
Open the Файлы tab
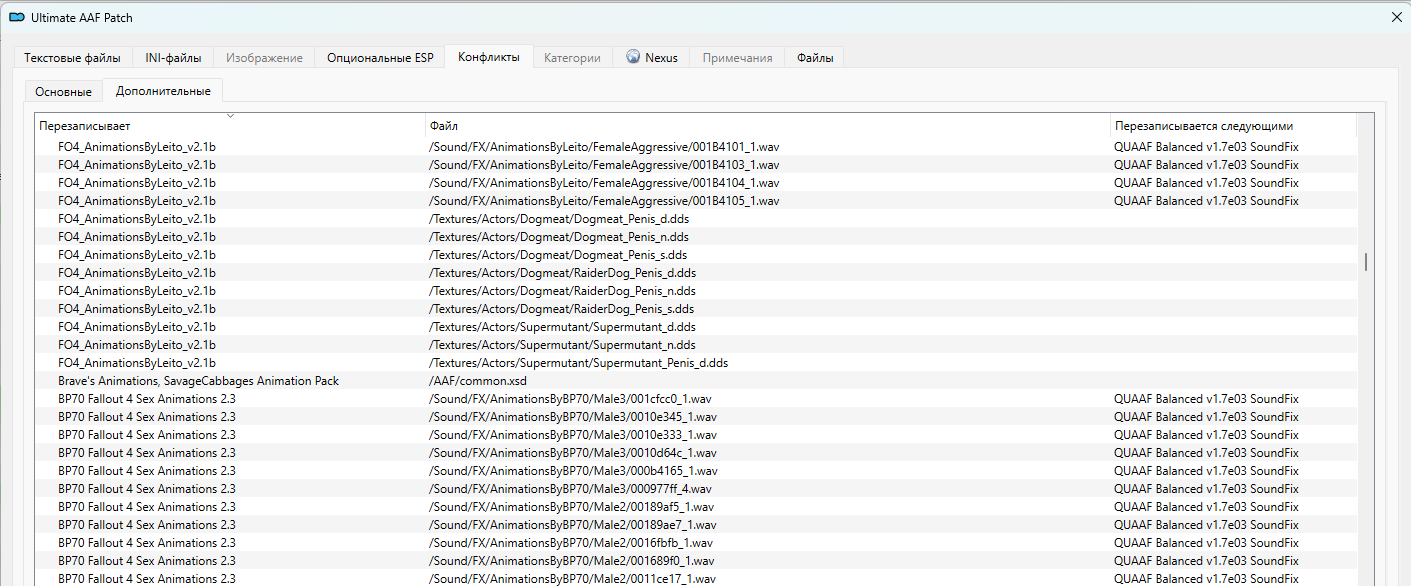click(814, 58)
